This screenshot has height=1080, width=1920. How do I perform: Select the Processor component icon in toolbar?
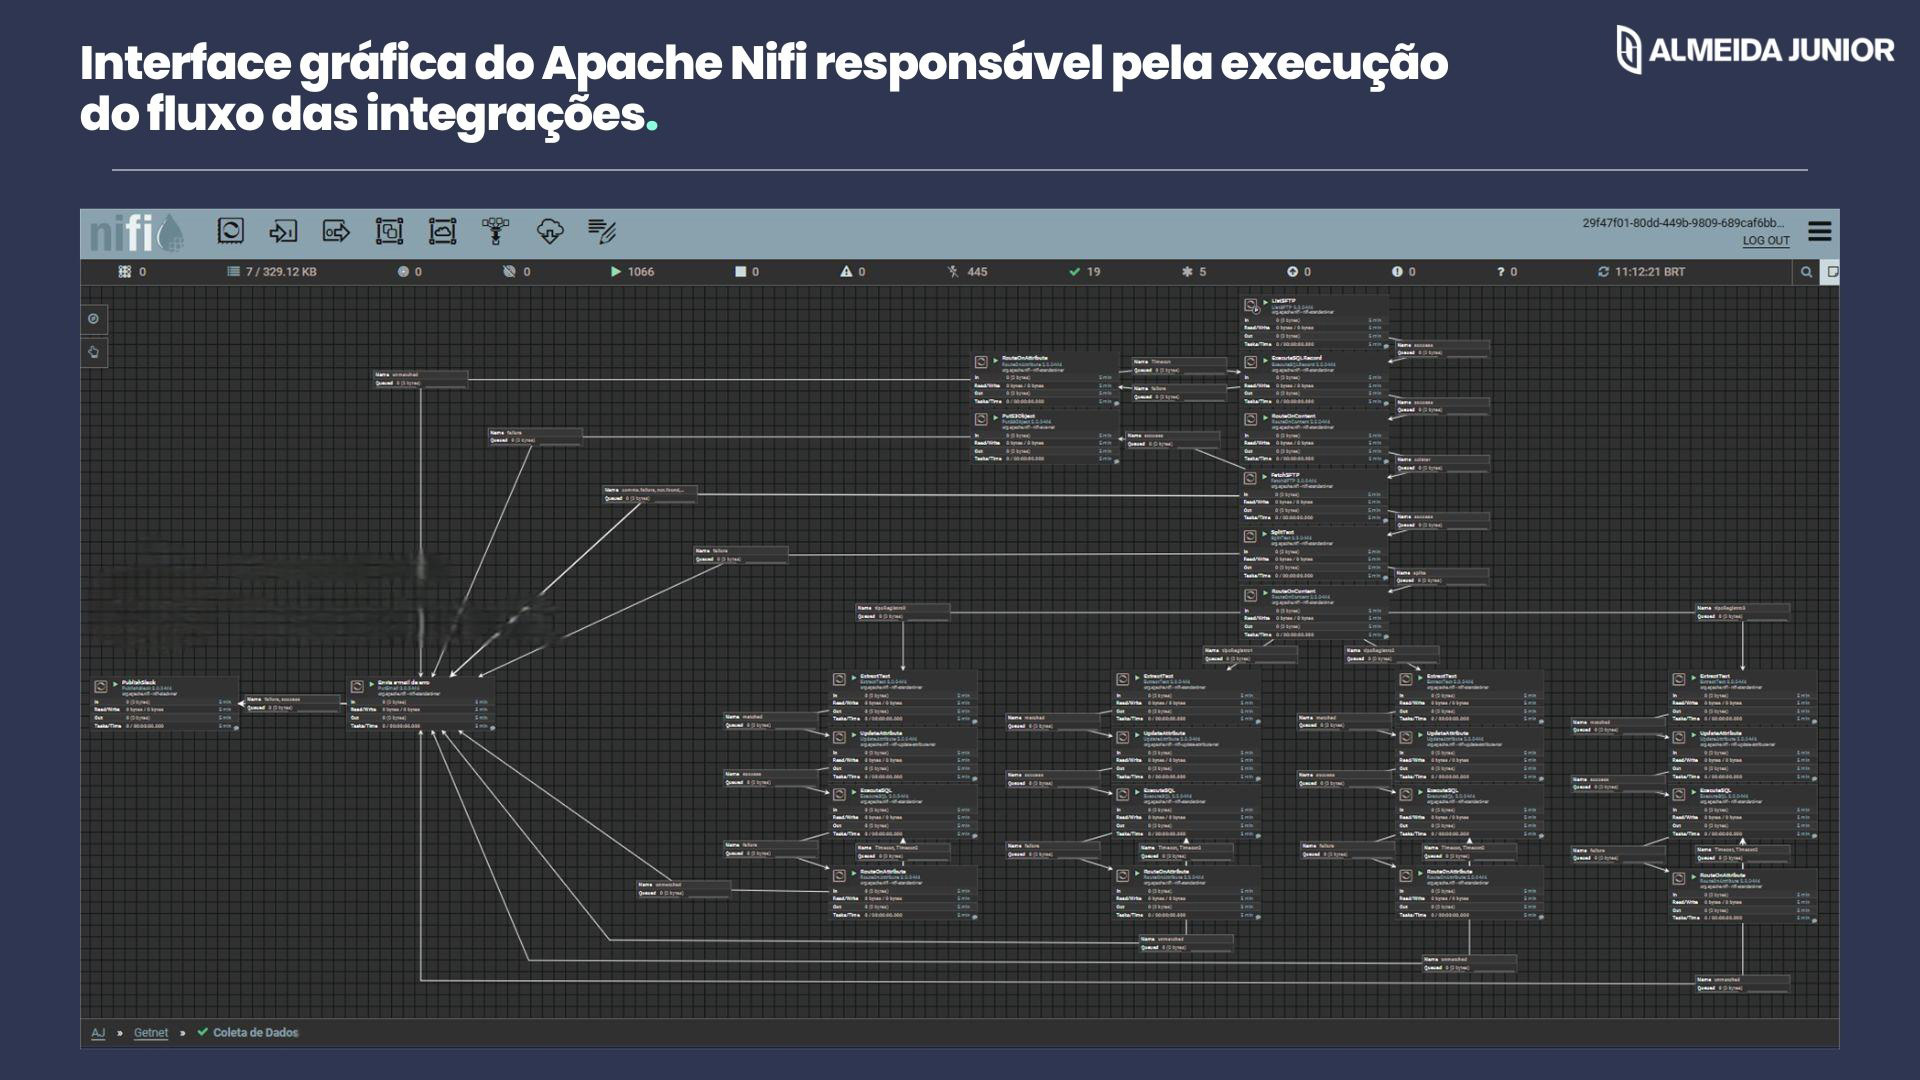point(230,232)
